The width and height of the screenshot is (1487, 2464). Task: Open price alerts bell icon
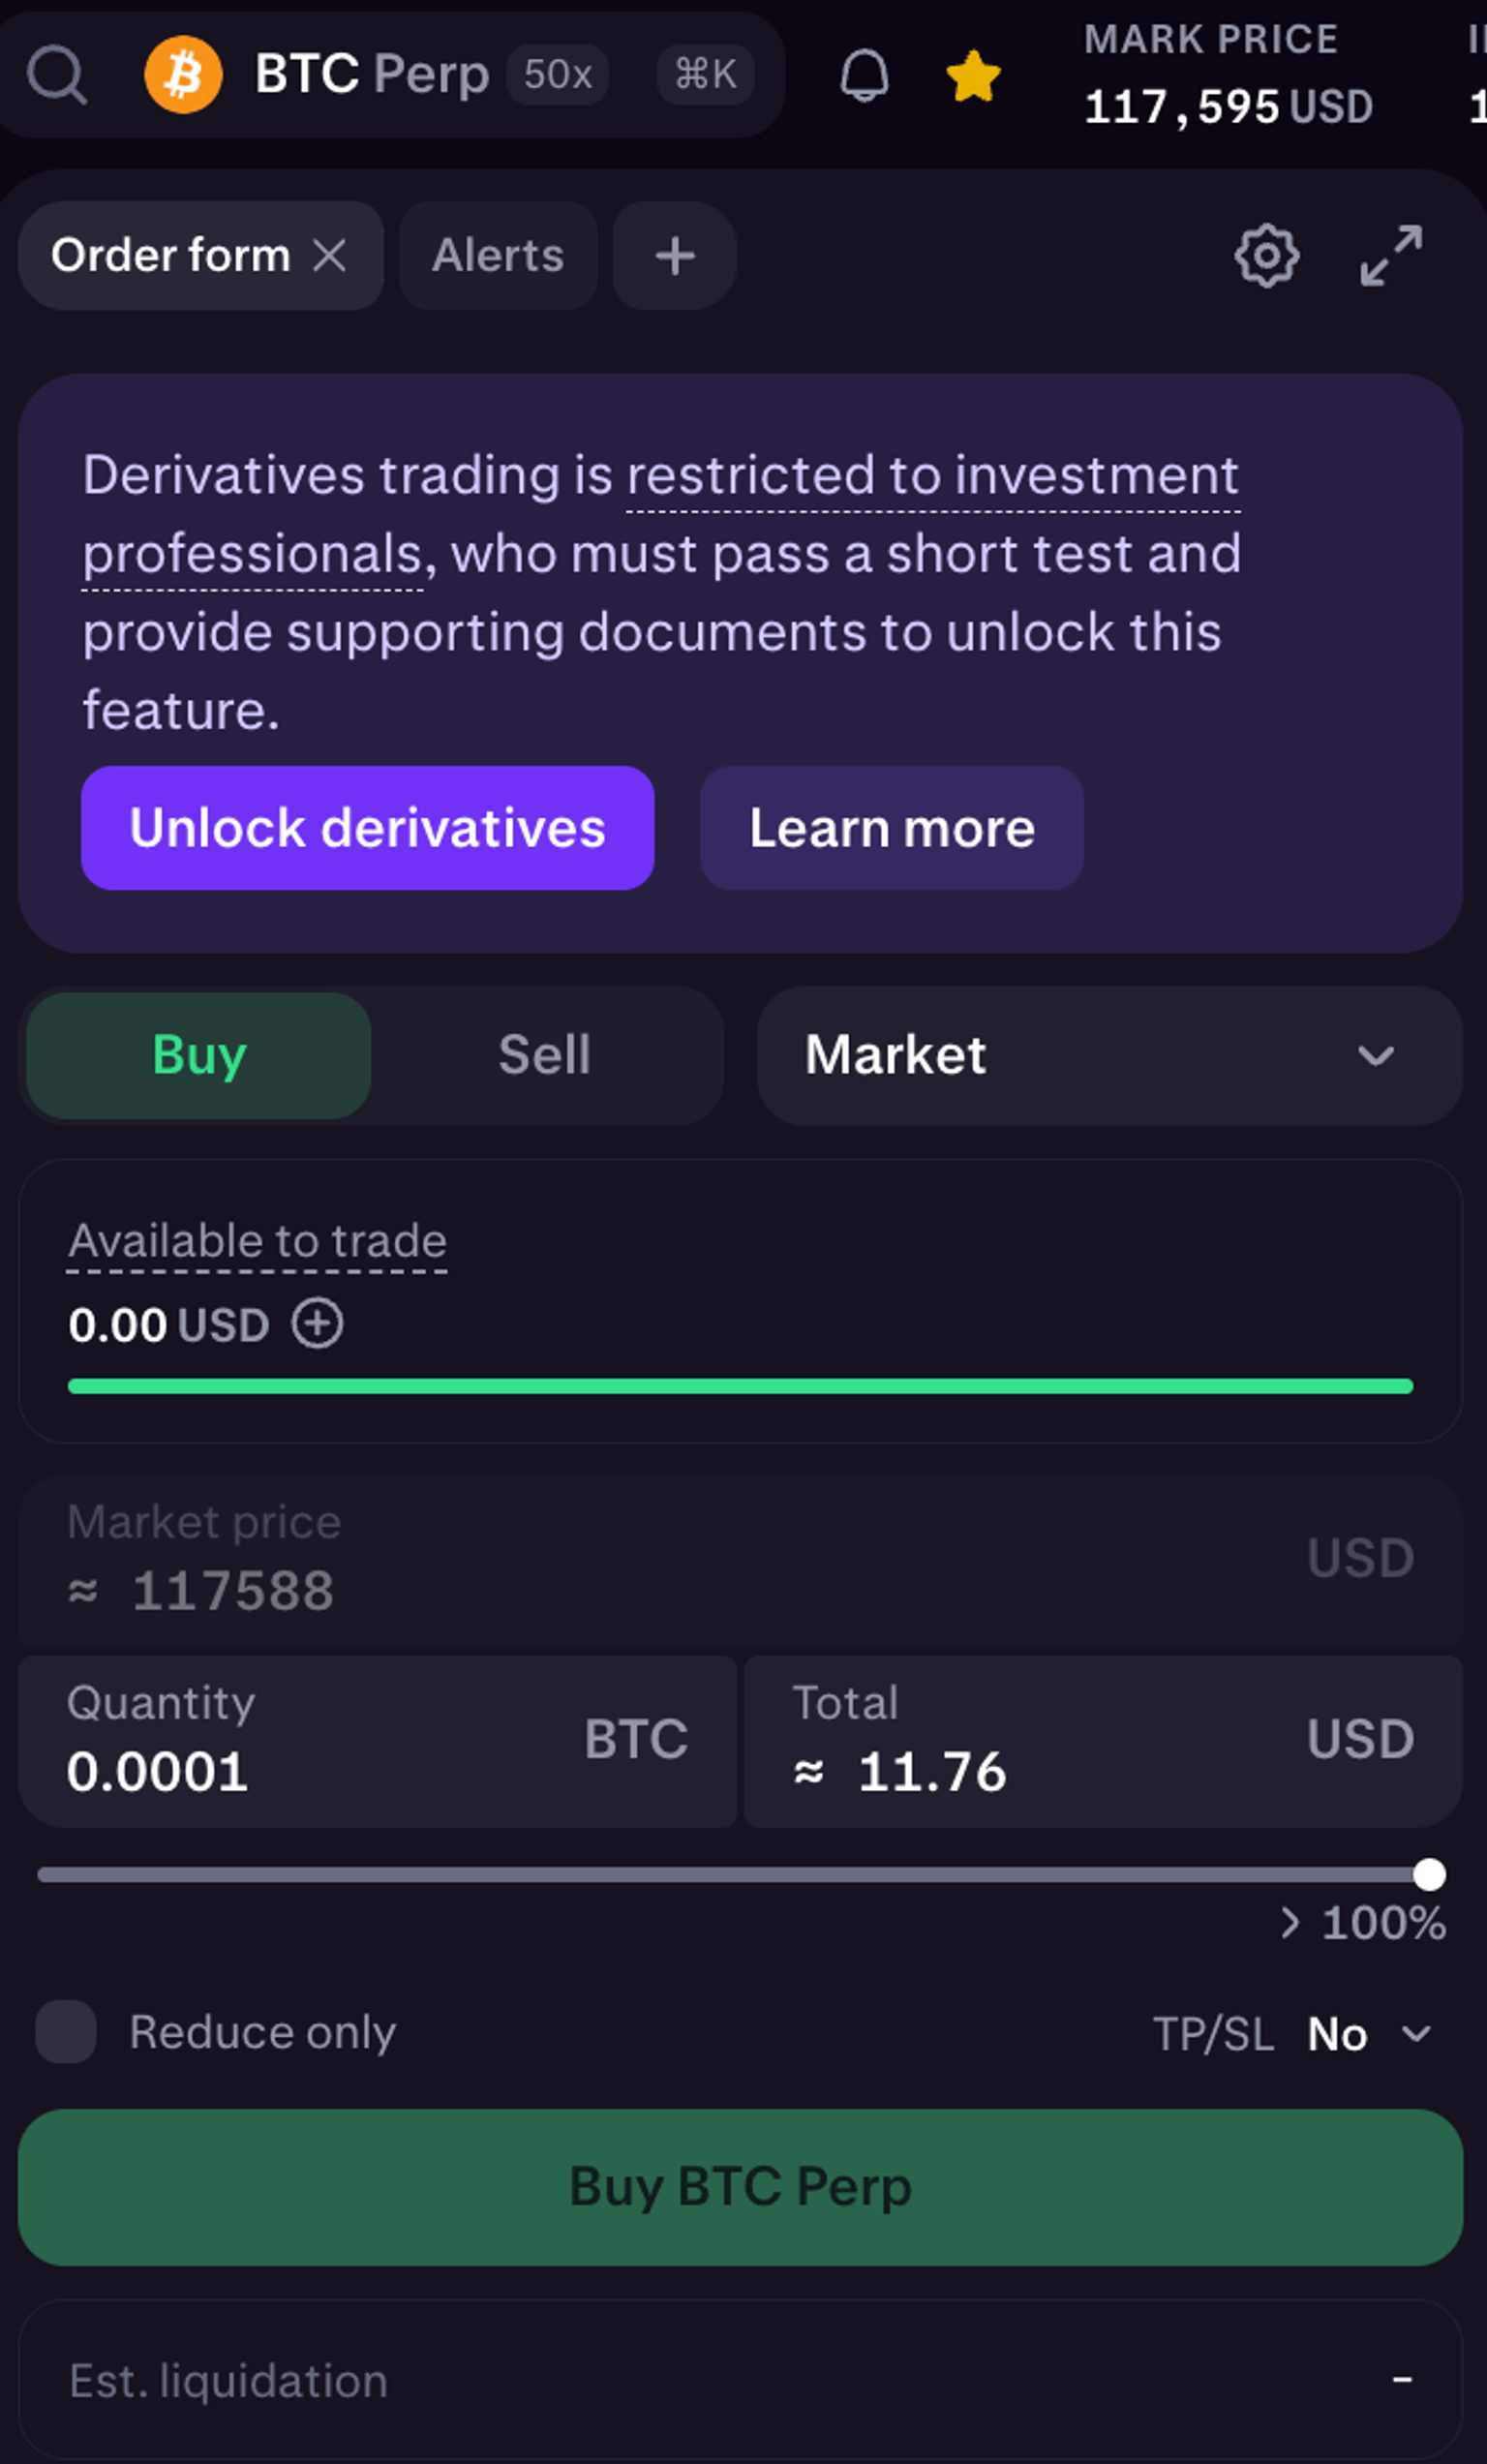point(864,76)
